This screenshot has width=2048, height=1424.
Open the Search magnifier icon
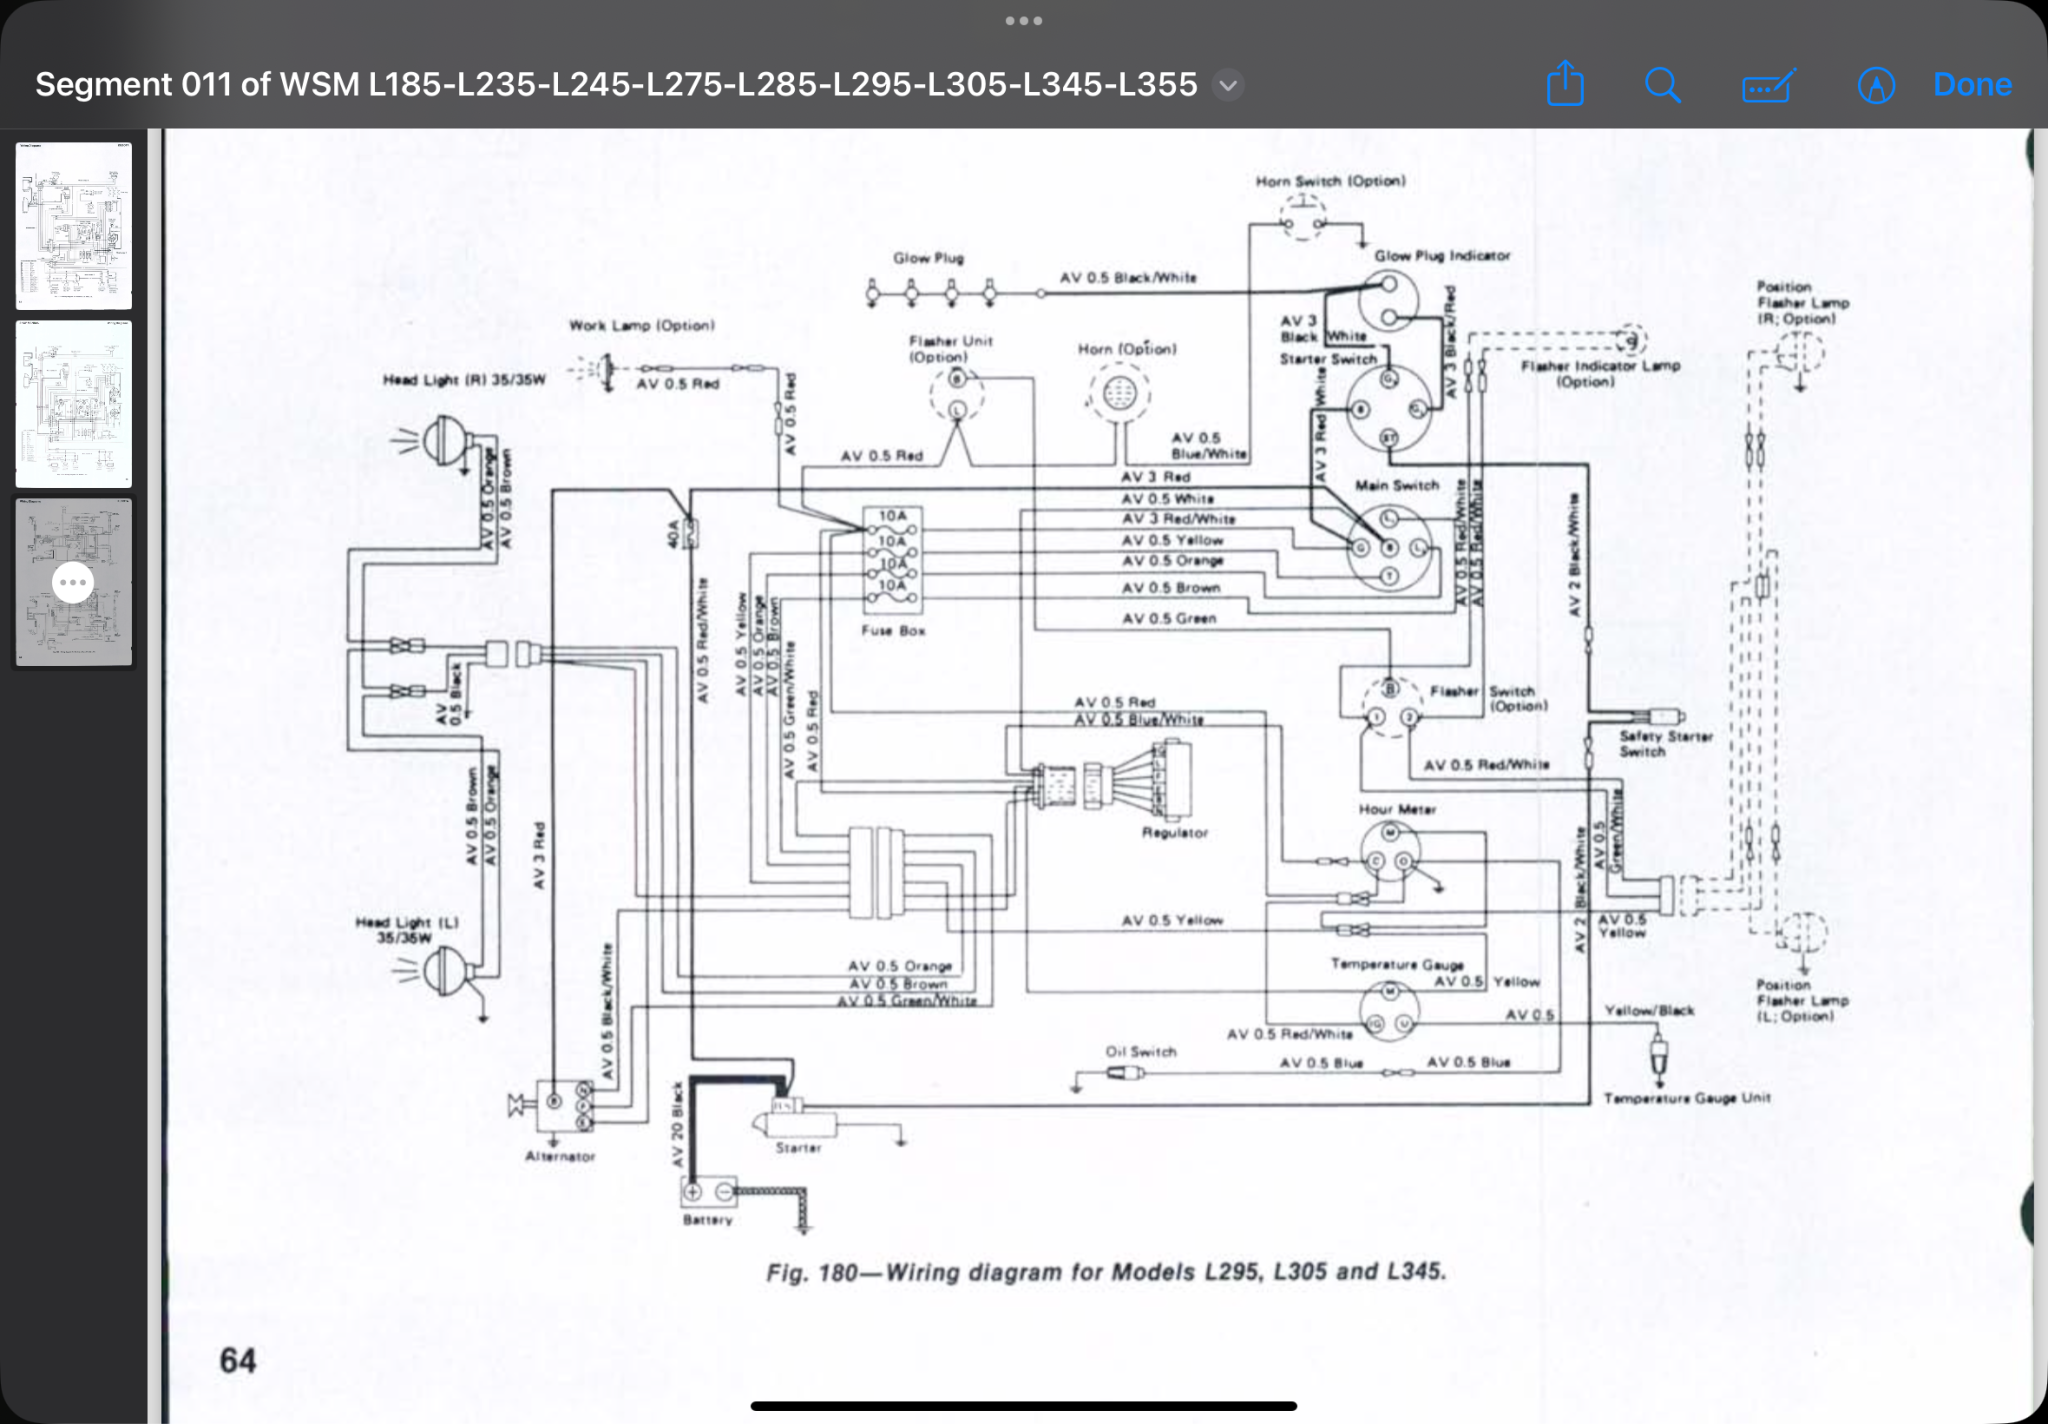[1663, 85]
